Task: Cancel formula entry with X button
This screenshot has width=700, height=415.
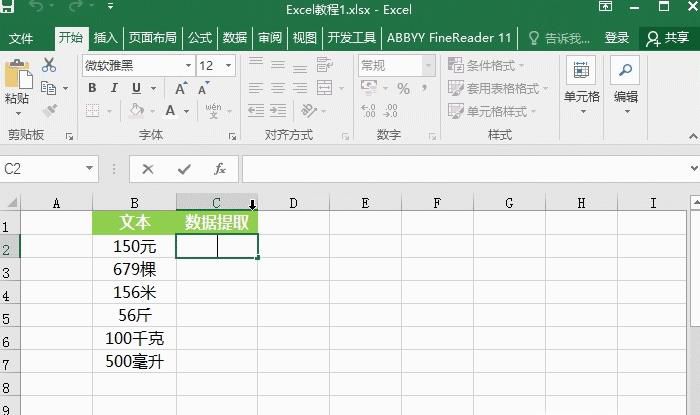Action: point(148,169)
